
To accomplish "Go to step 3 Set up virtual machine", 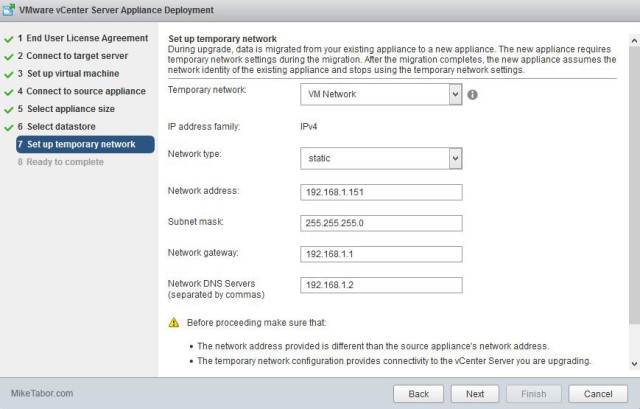I will [68, 73].
